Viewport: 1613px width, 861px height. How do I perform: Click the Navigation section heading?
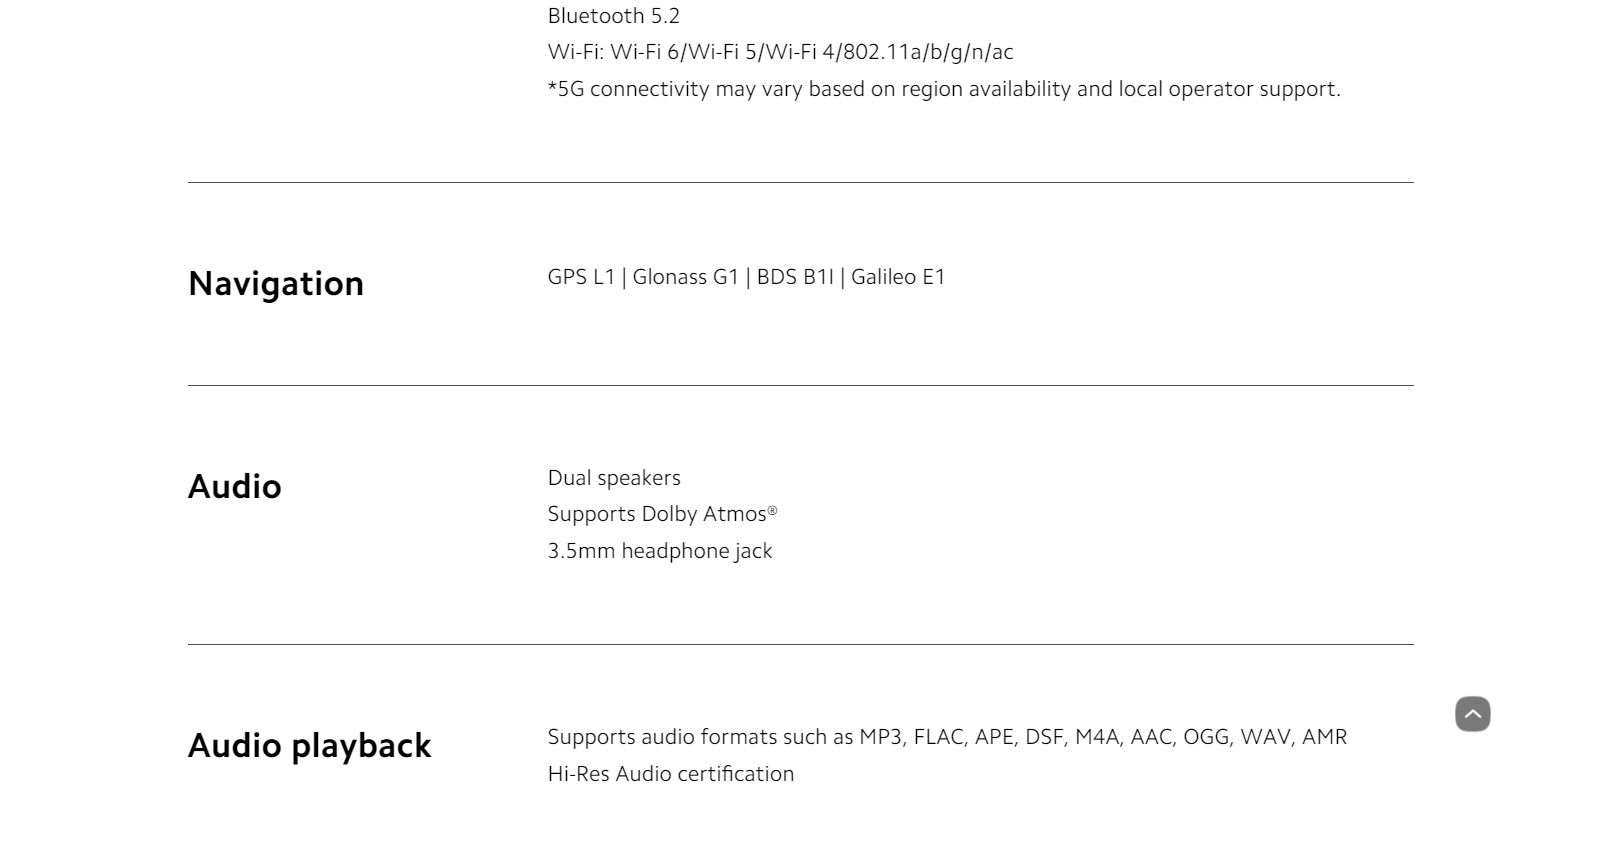pos(276,284)
